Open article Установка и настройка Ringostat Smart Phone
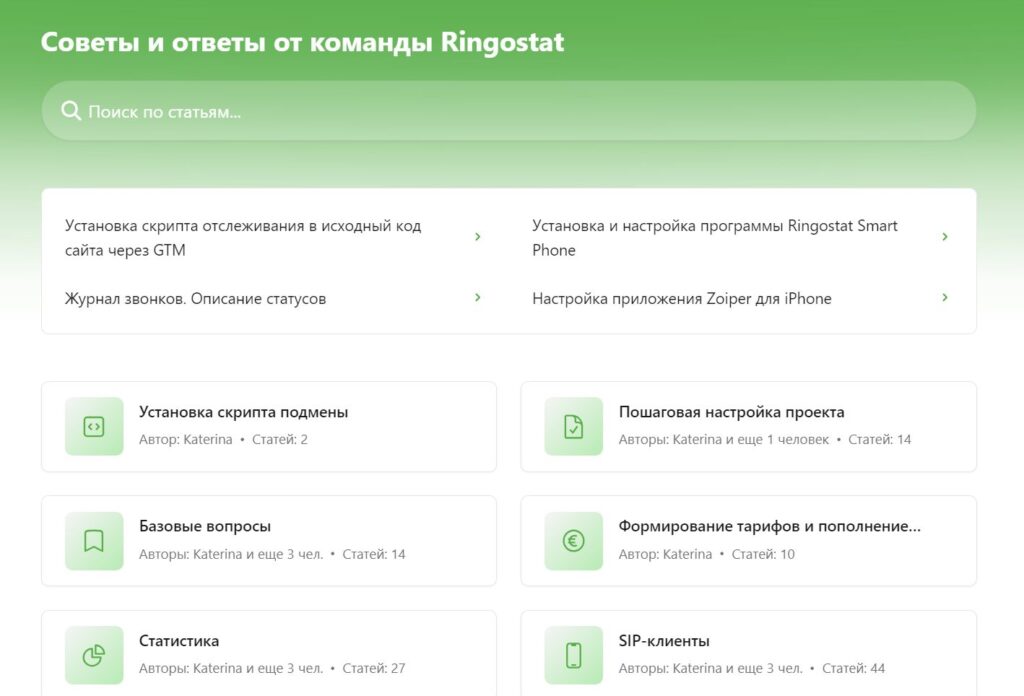Viewport: 1024px width, 696px height. (714, 238)
